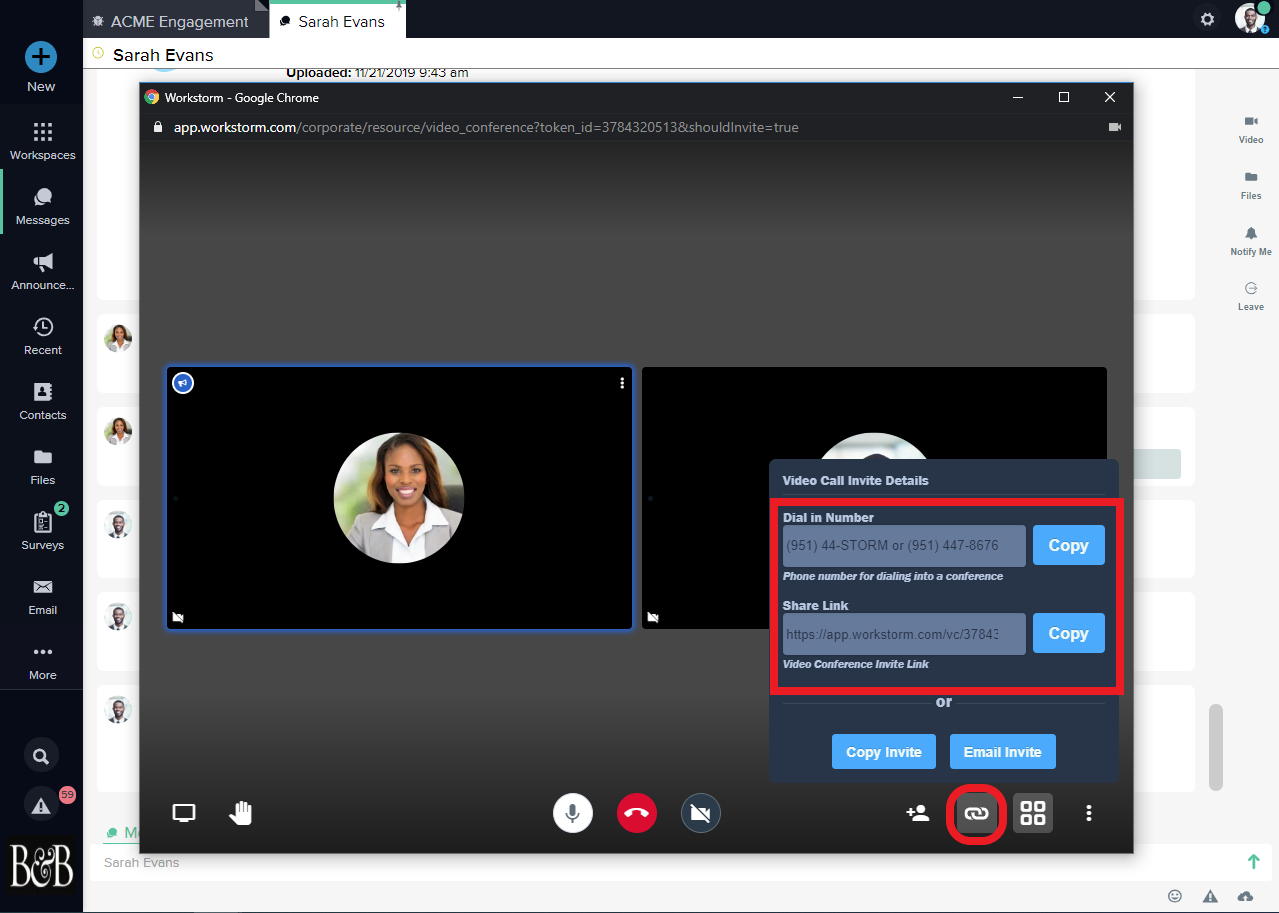Viewport: 1279px width, 913px height.
Task: Share screen in video call
Action: 184,813
